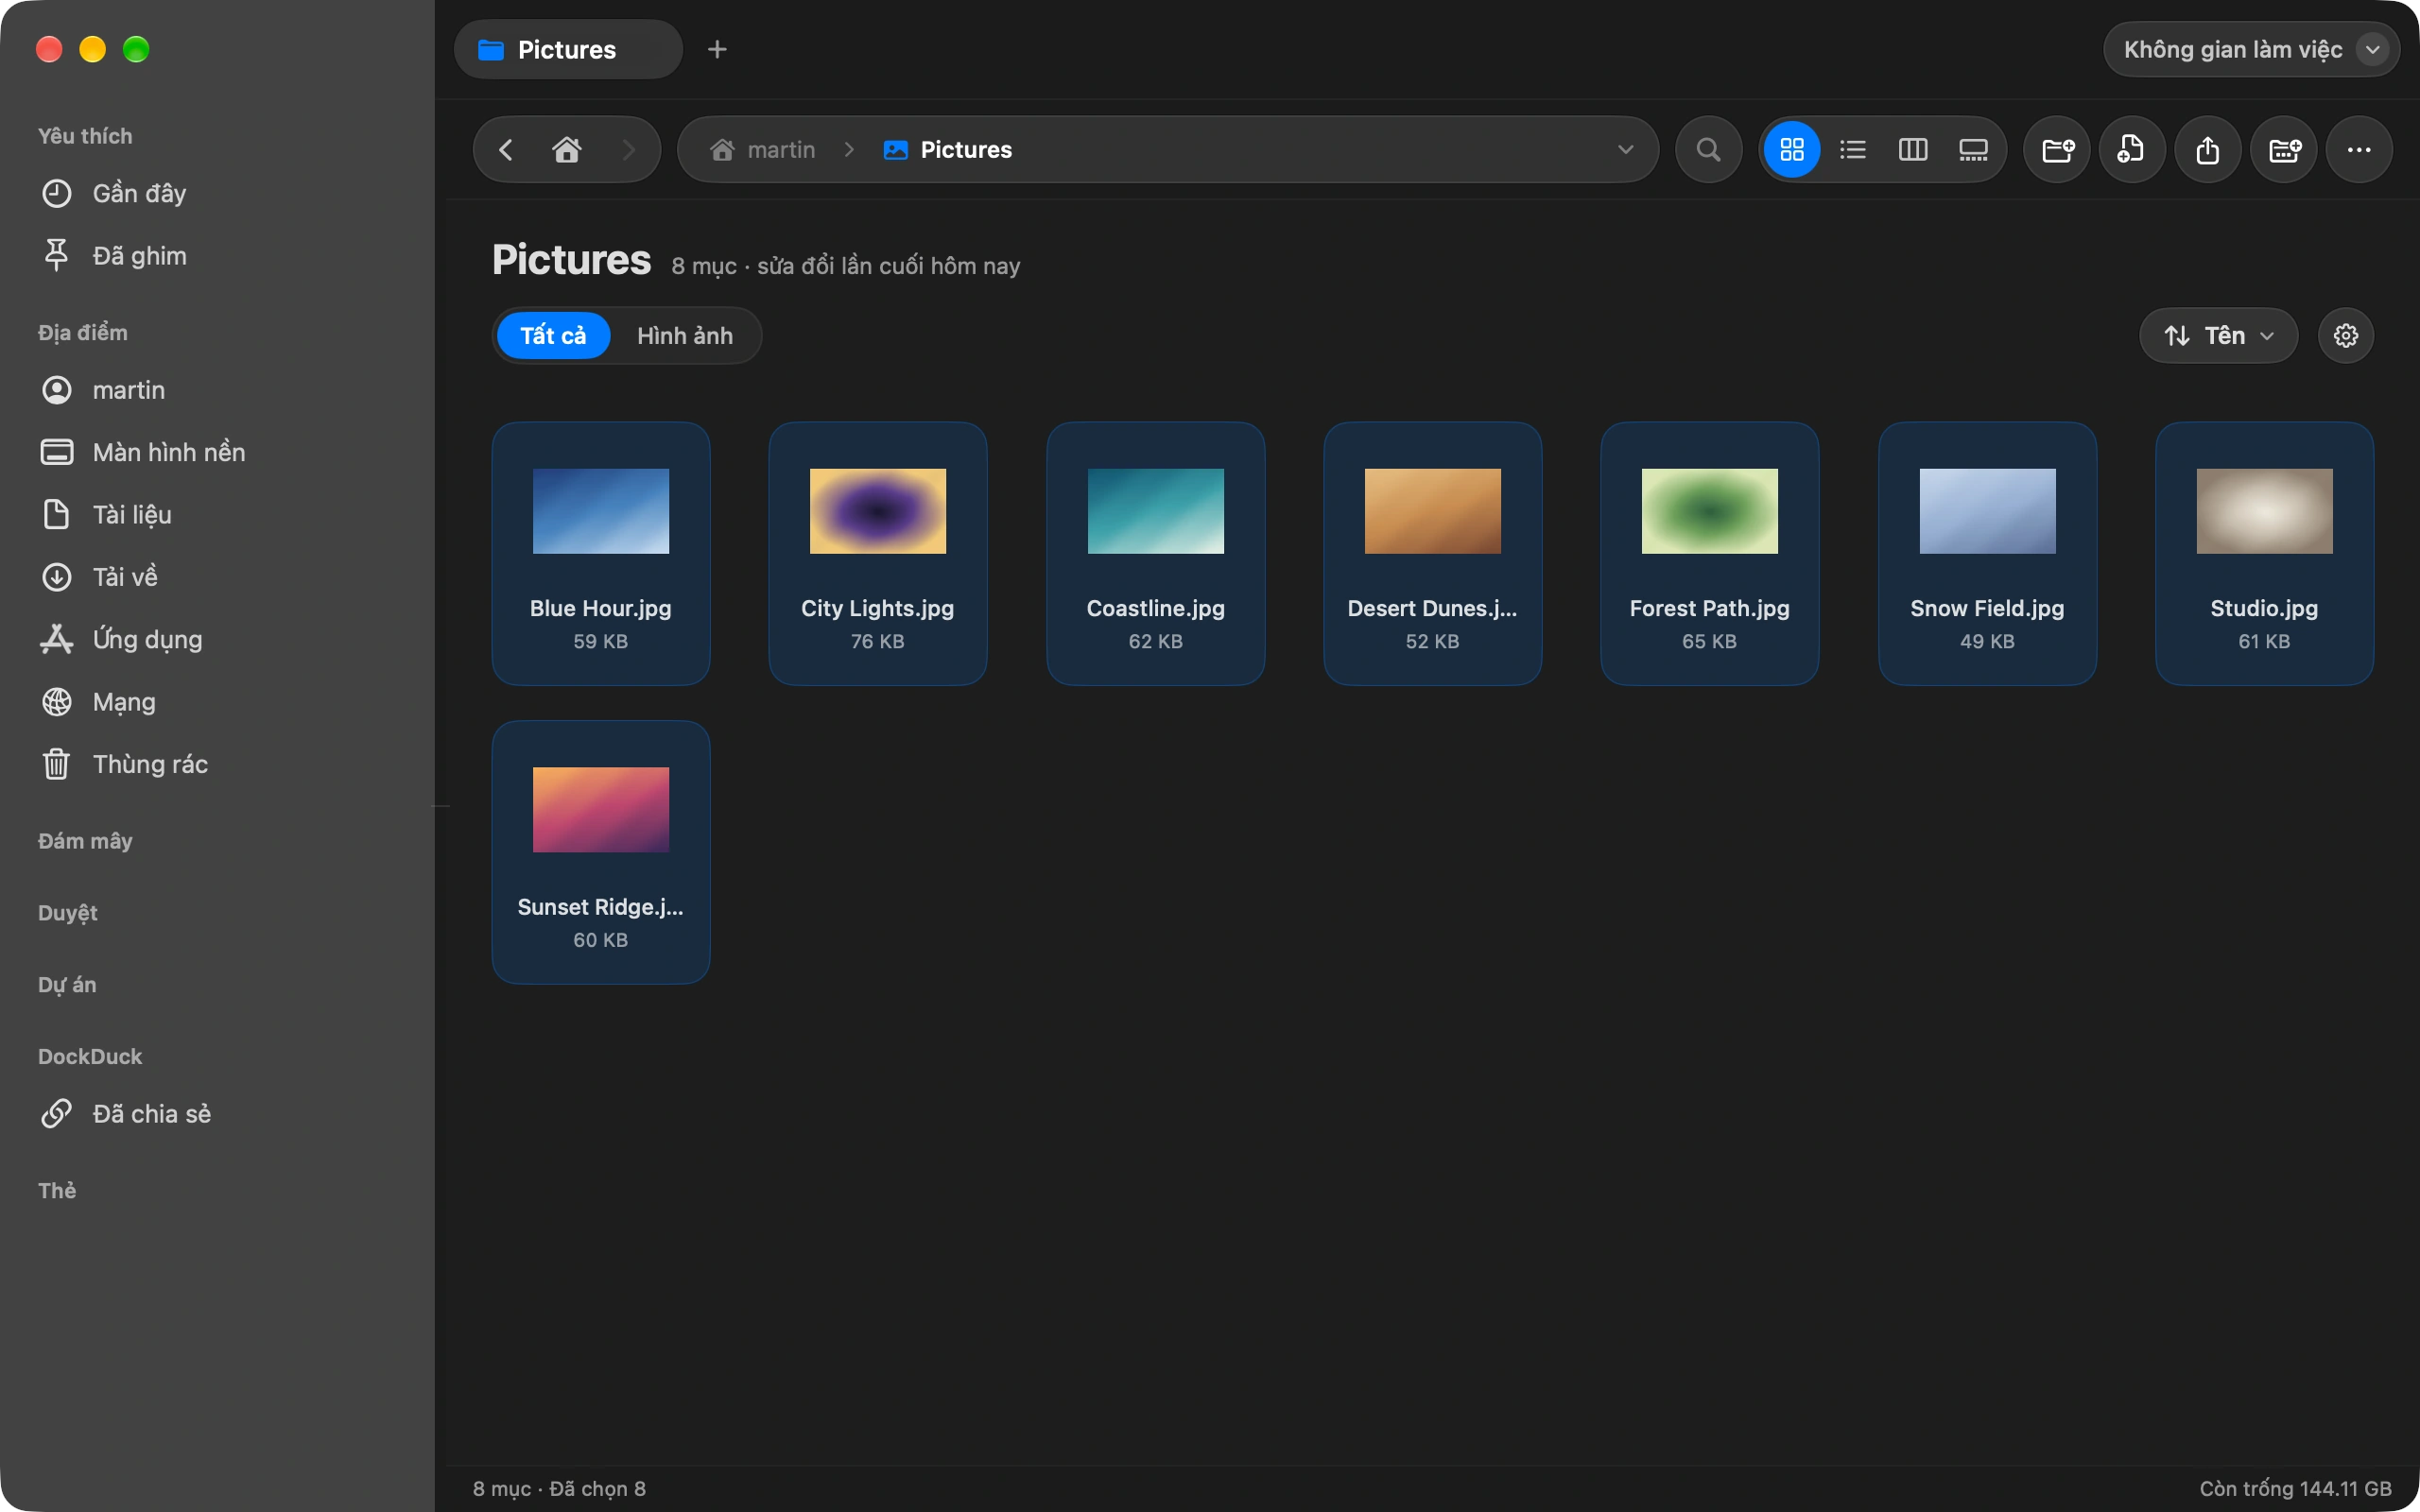Expand the Tên sort dropdown
This screenshot has height=1512, width=2420.
[x=2218, y=335]
